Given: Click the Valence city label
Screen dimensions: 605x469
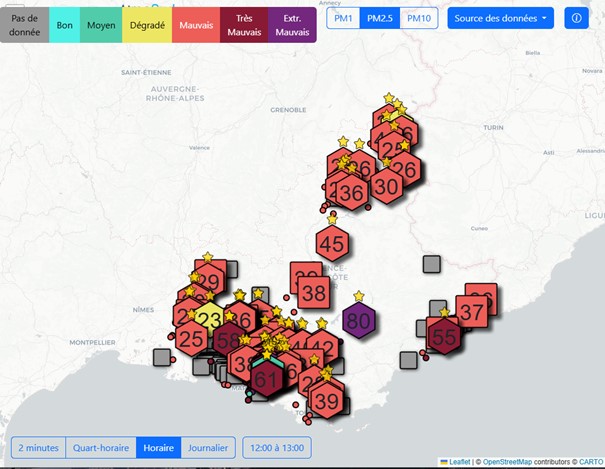Looking at the screenshot, I should (199, 148).
